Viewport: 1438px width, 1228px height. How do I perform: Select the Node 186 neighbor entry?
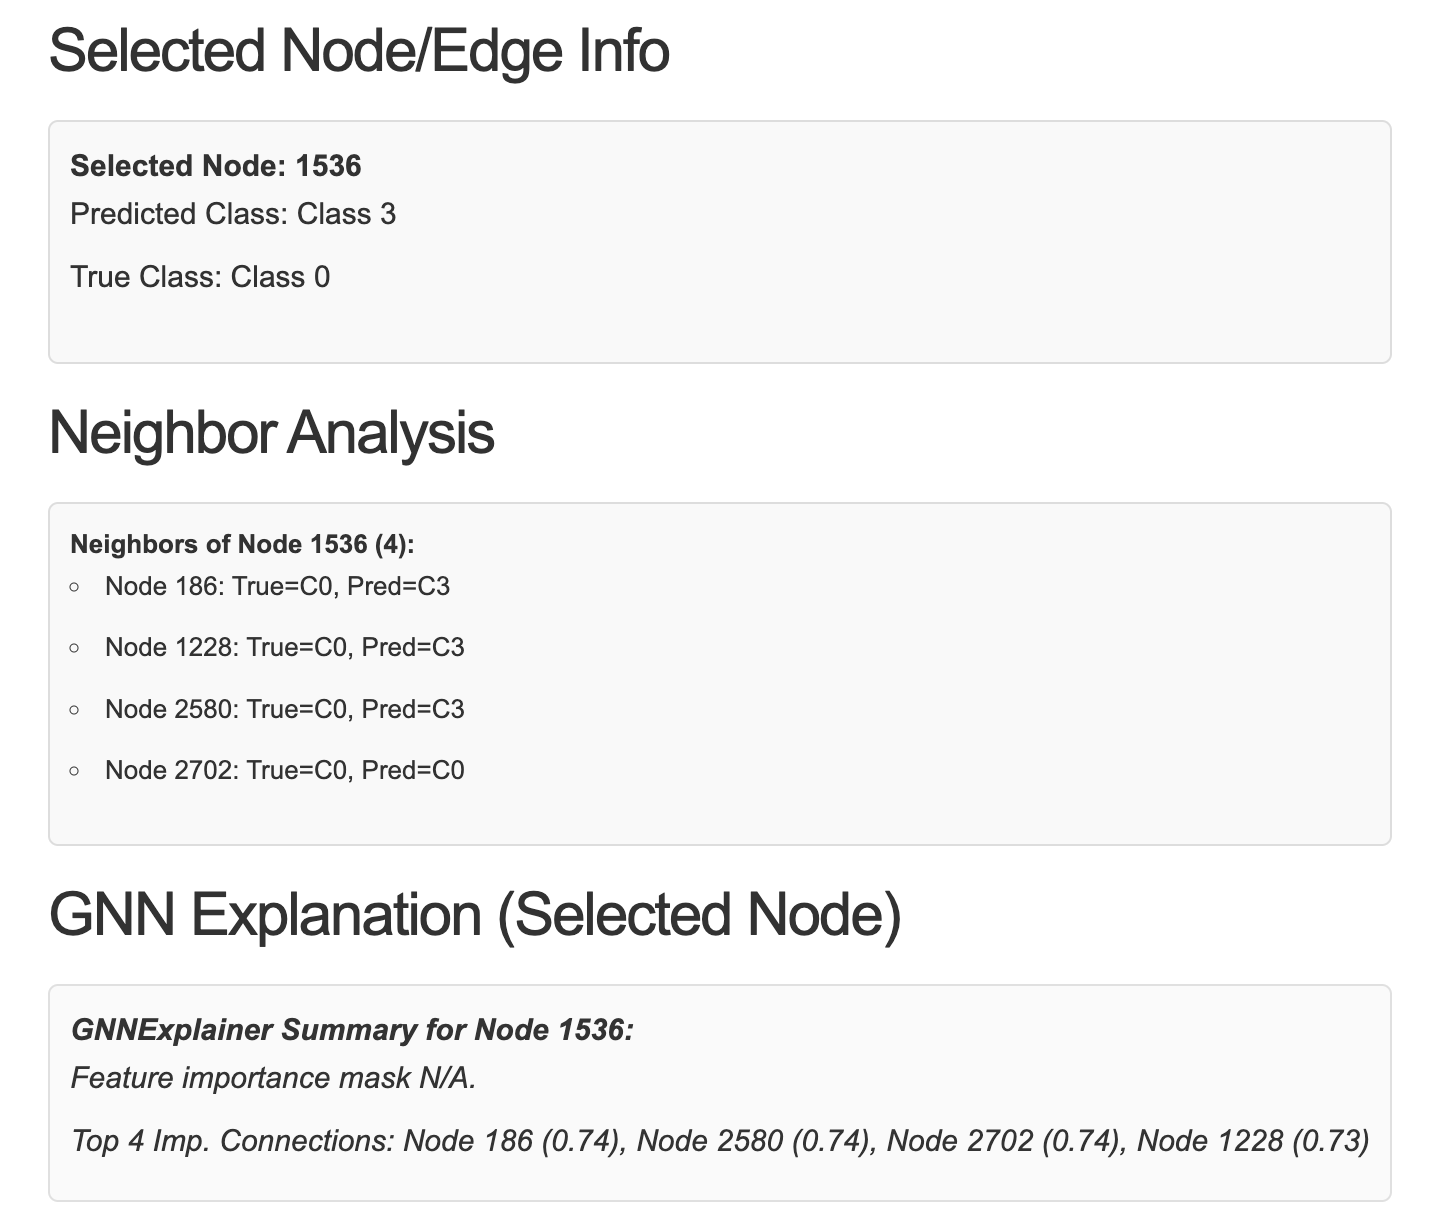(x=277, y=586)
